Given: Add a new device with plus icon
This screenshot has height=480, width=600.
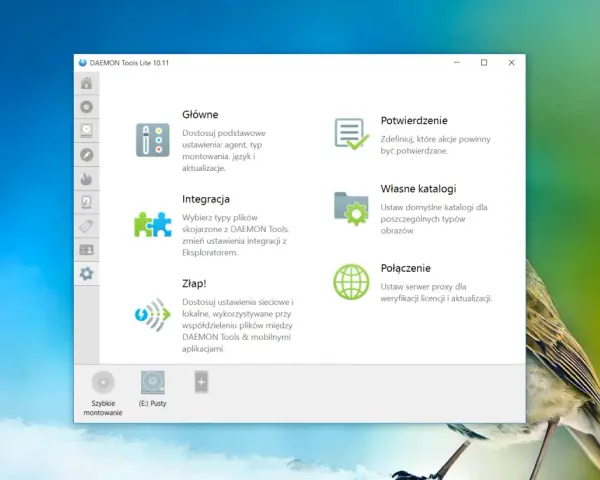Looking at the screenshot, I should (201, 382).
